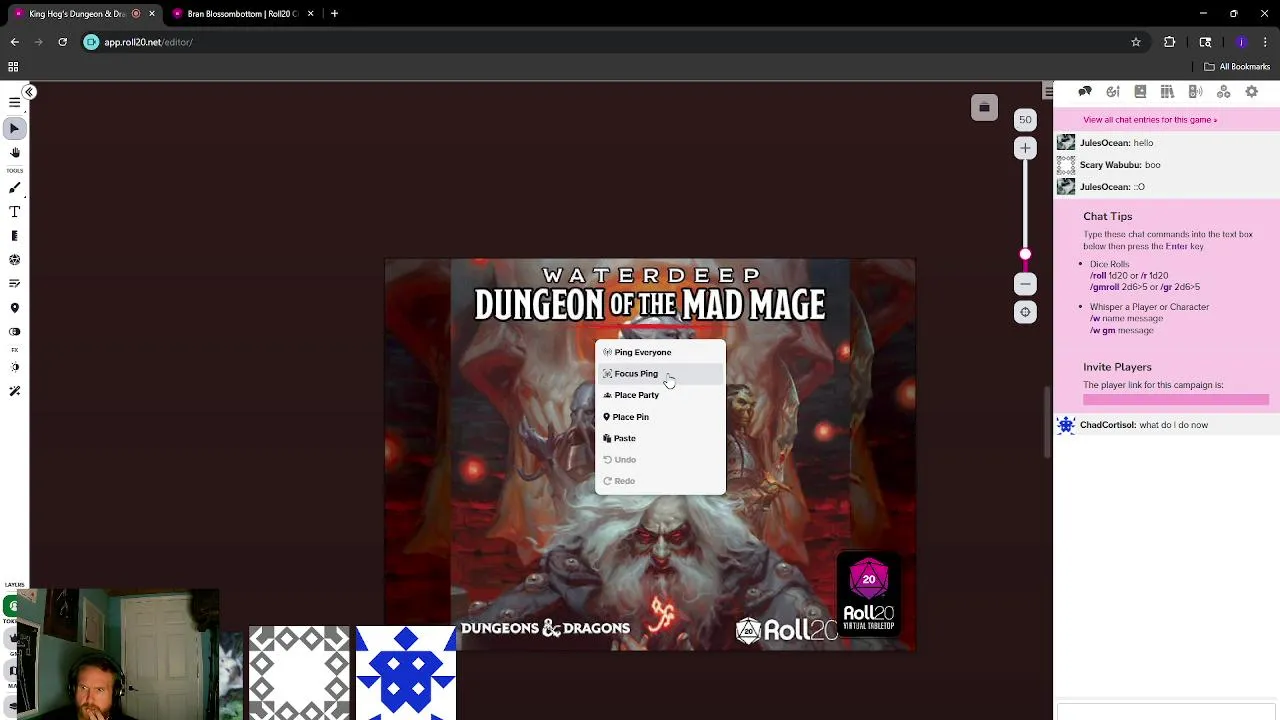
Task: Click the player invite link field
Action: (1176, 400)
